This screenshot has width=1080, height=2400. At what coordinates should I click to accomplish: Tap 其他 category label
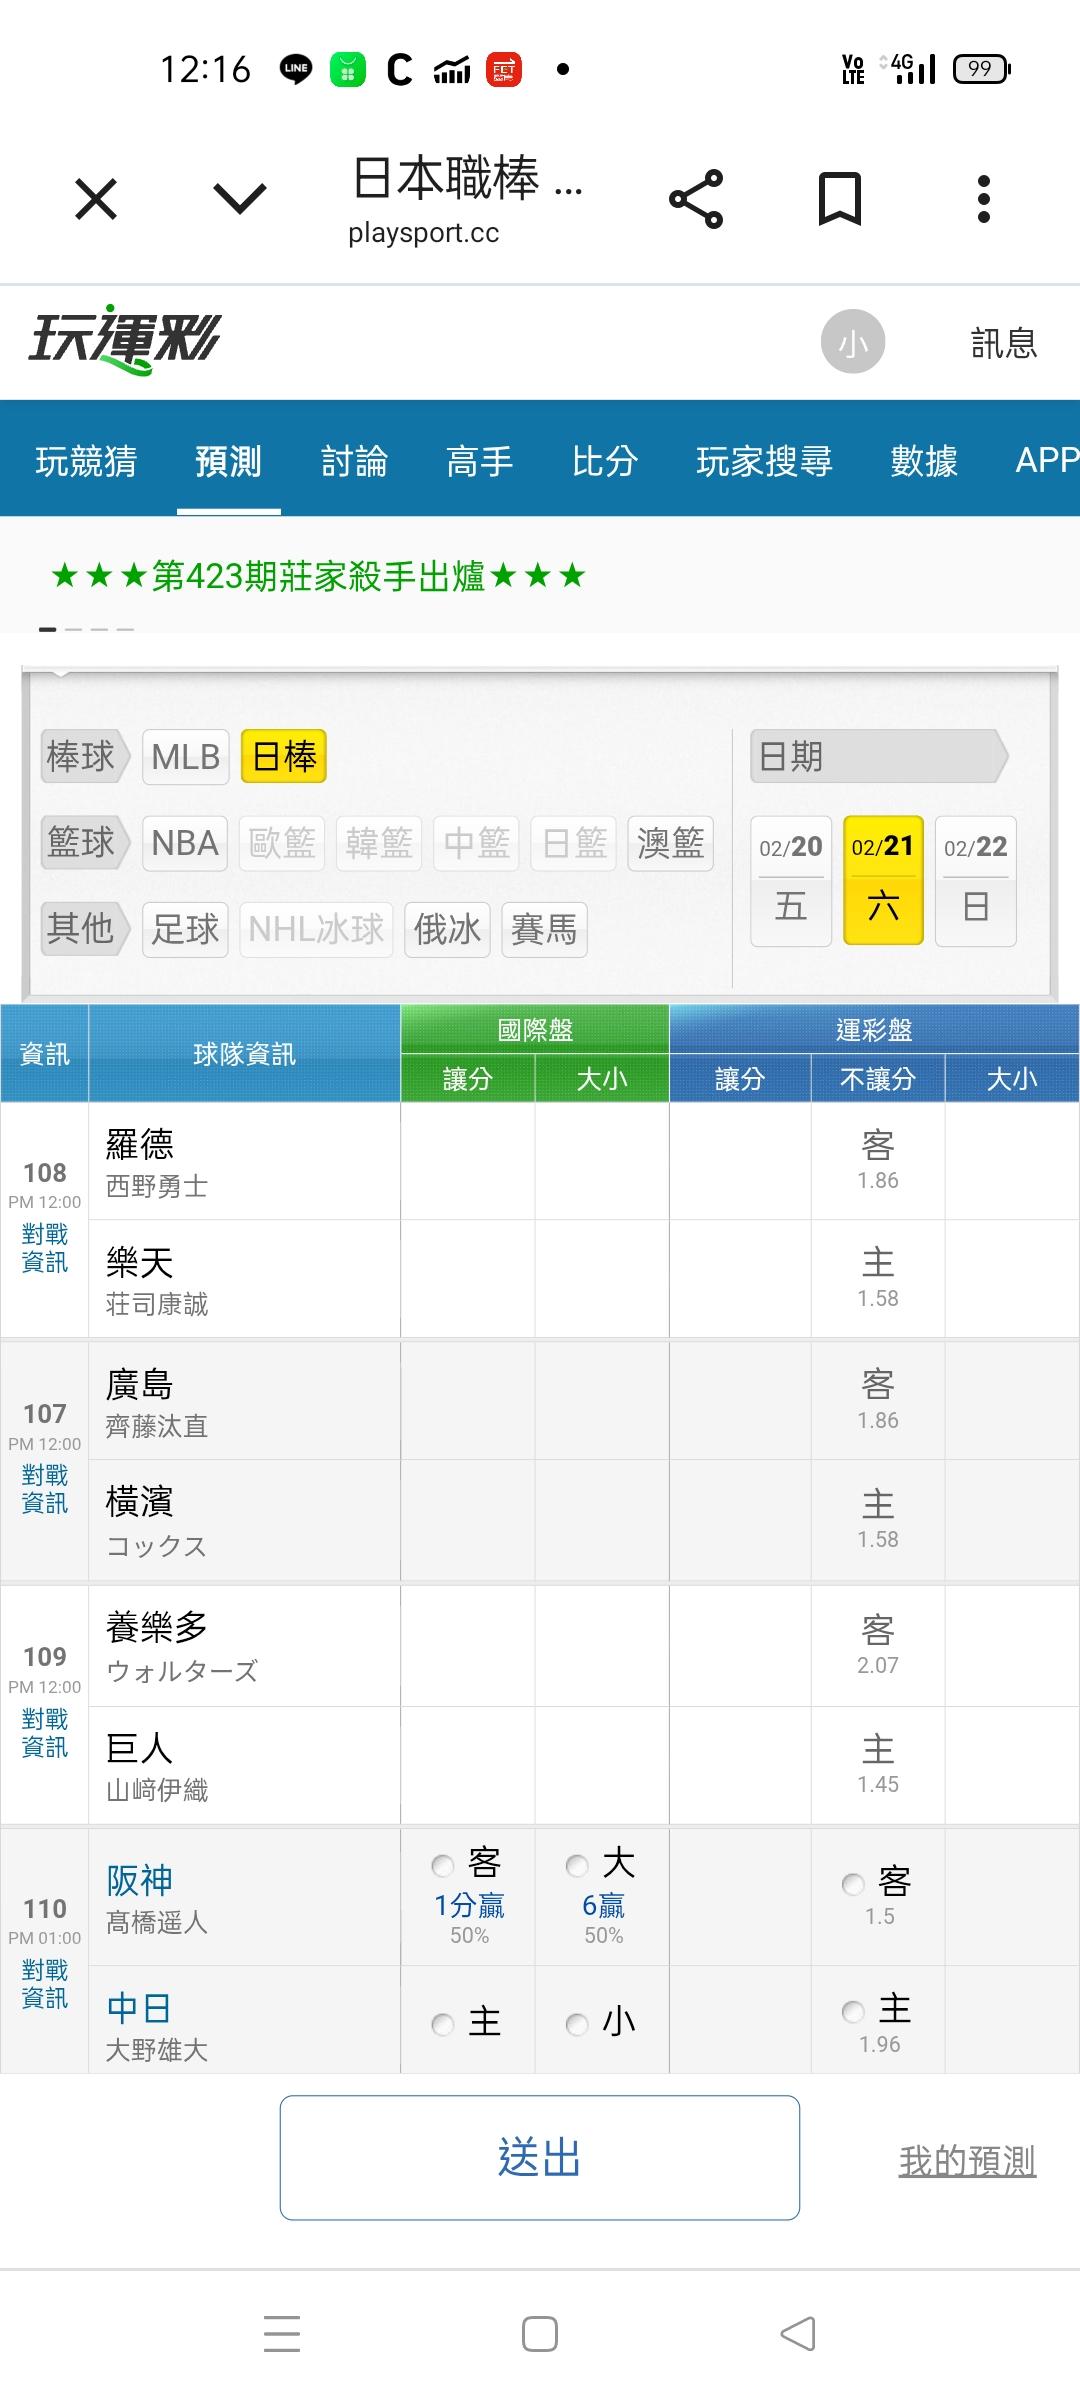click(x=85, y=929)
